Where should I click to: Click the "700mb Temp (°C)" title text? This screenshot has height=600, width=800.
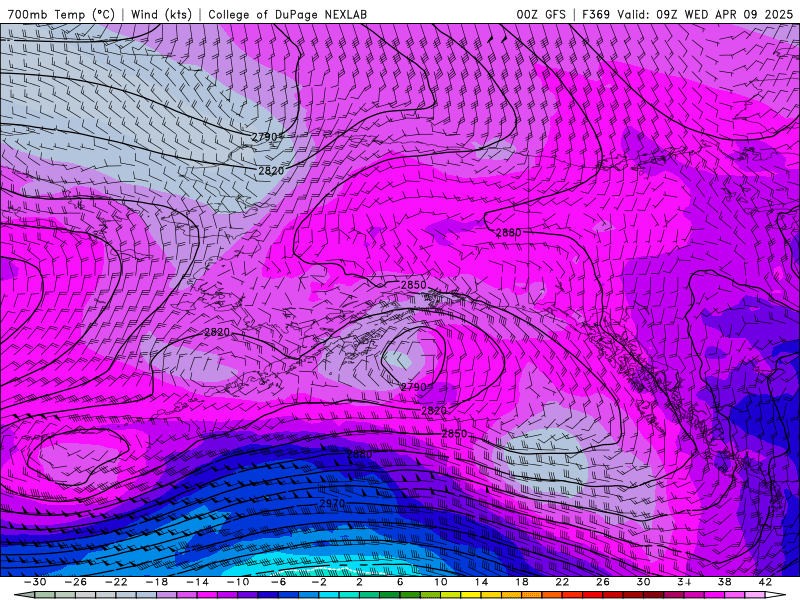(x=61, y=14)
